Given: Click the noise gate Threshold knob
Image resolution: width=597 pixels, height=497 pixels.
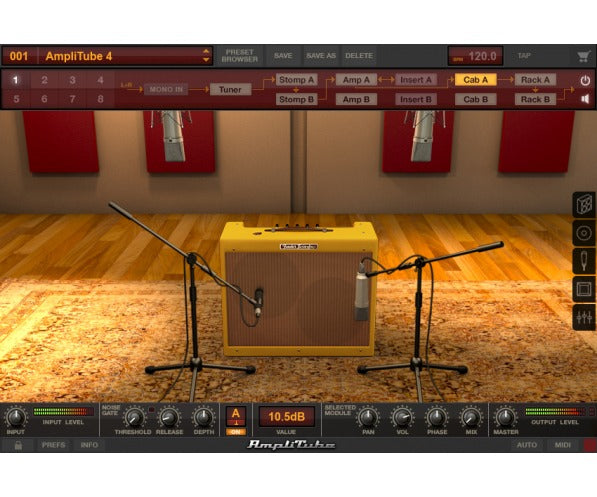Looking at the screenshot, I should coord(134,417).
